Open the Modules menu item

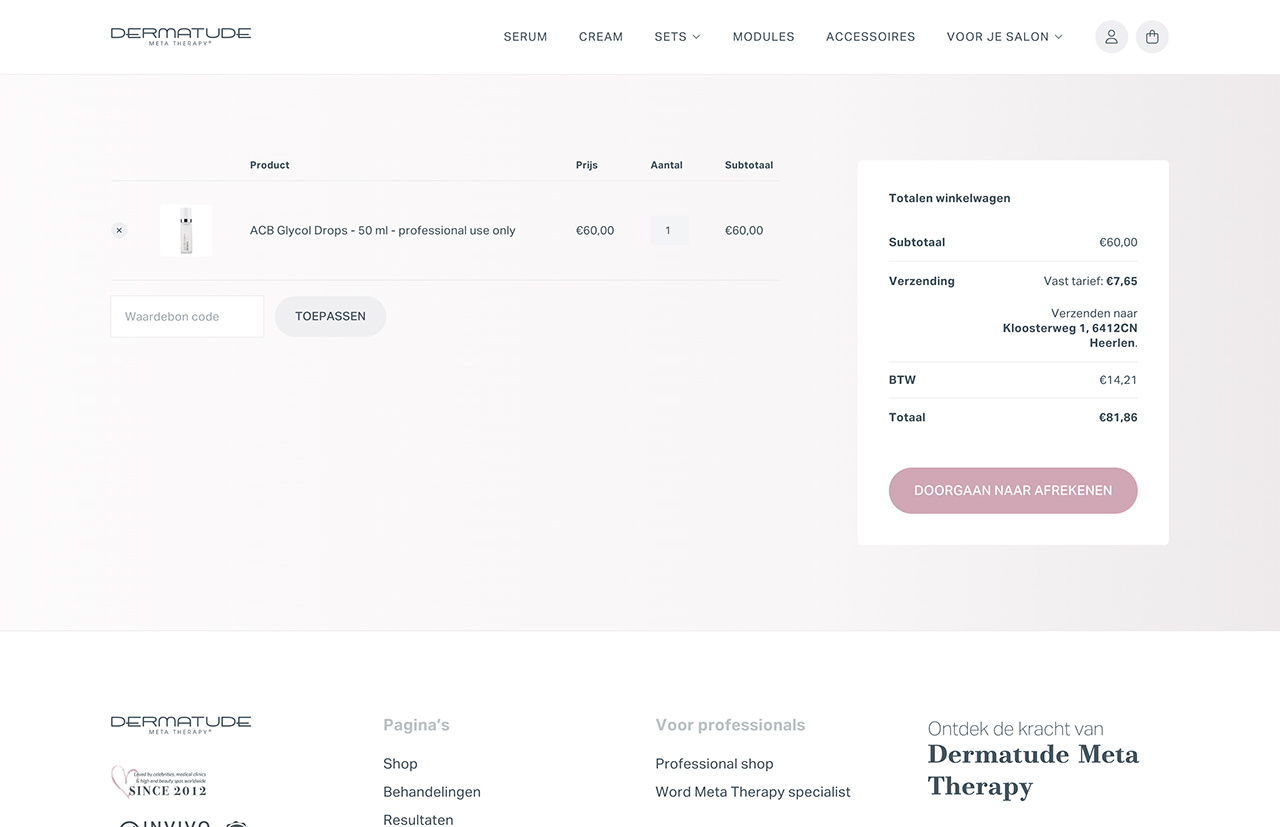[x=763, y=37]
